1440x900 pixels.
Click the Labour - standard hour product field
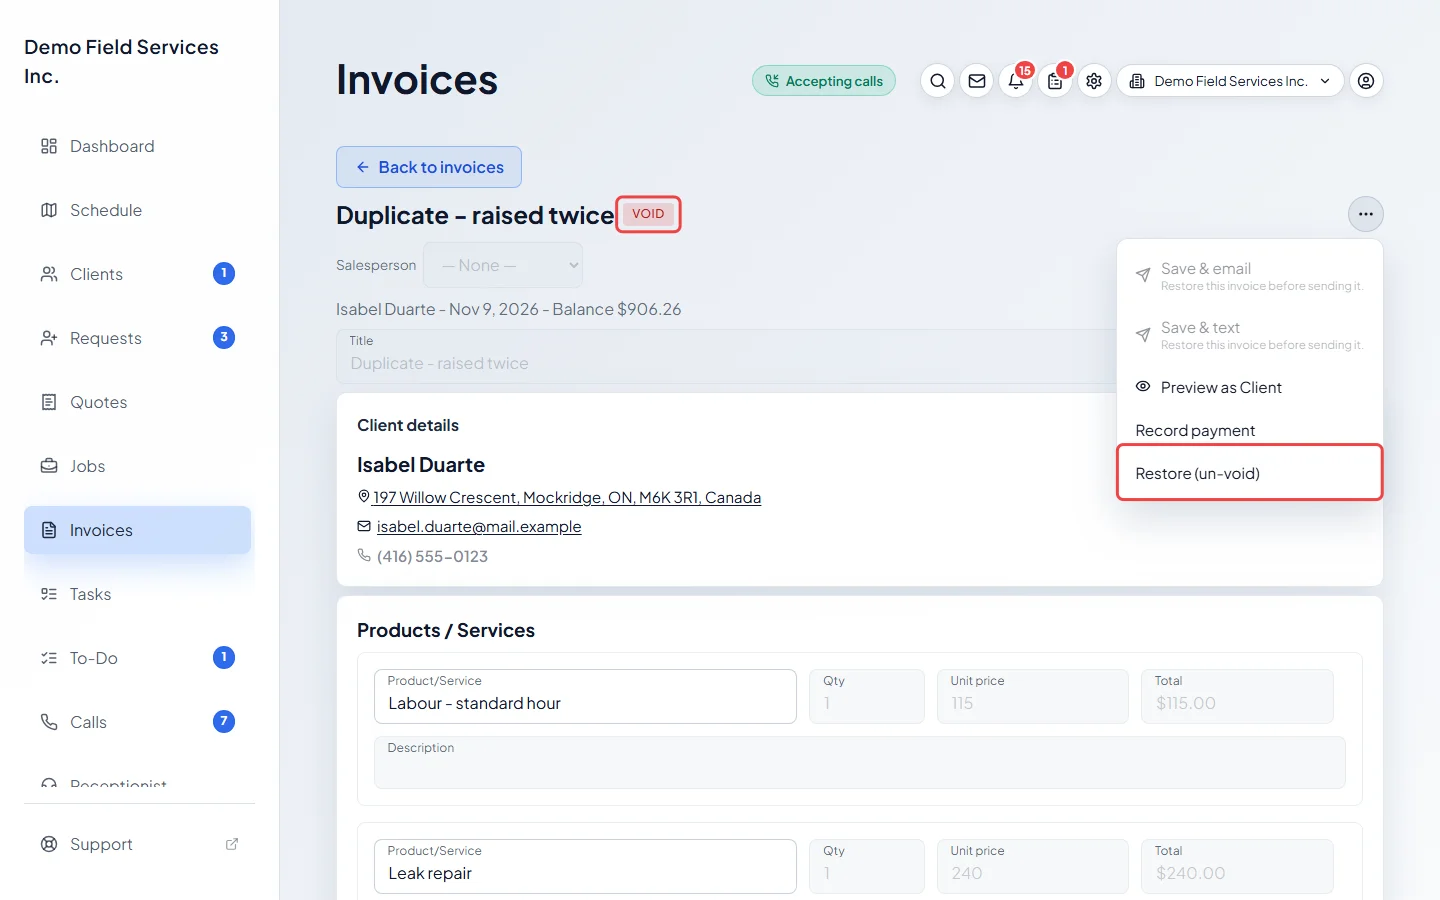(x=585, y=696)
